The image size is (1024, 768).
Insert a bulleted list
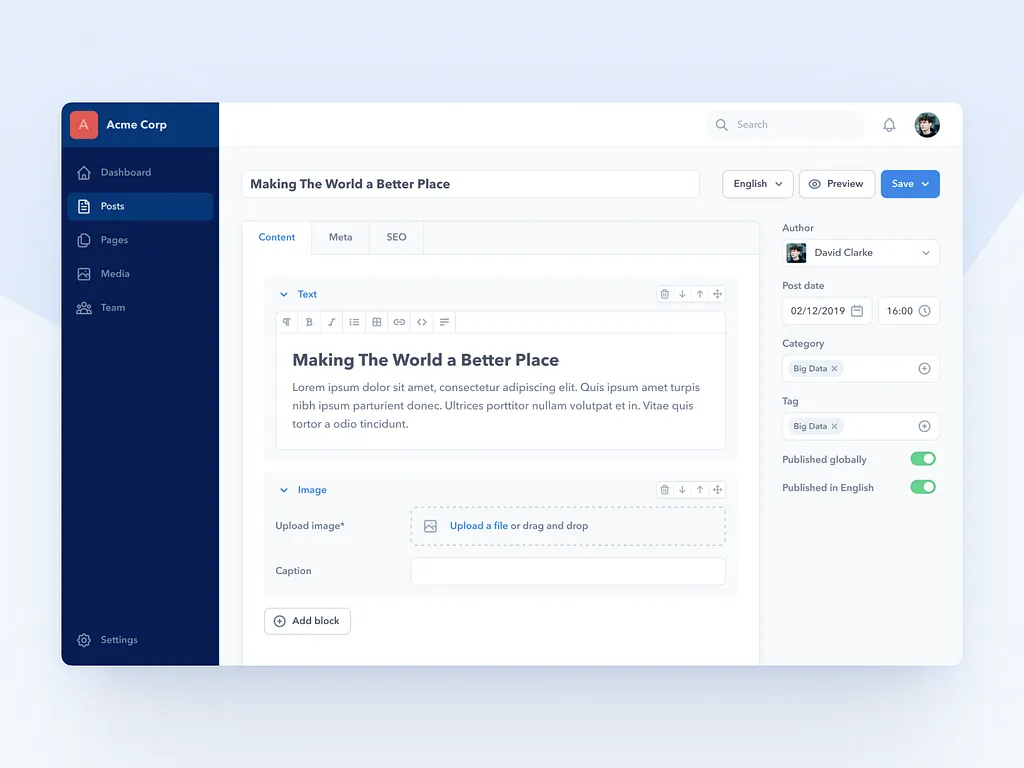pyautogui.click(x=354, y=322)
